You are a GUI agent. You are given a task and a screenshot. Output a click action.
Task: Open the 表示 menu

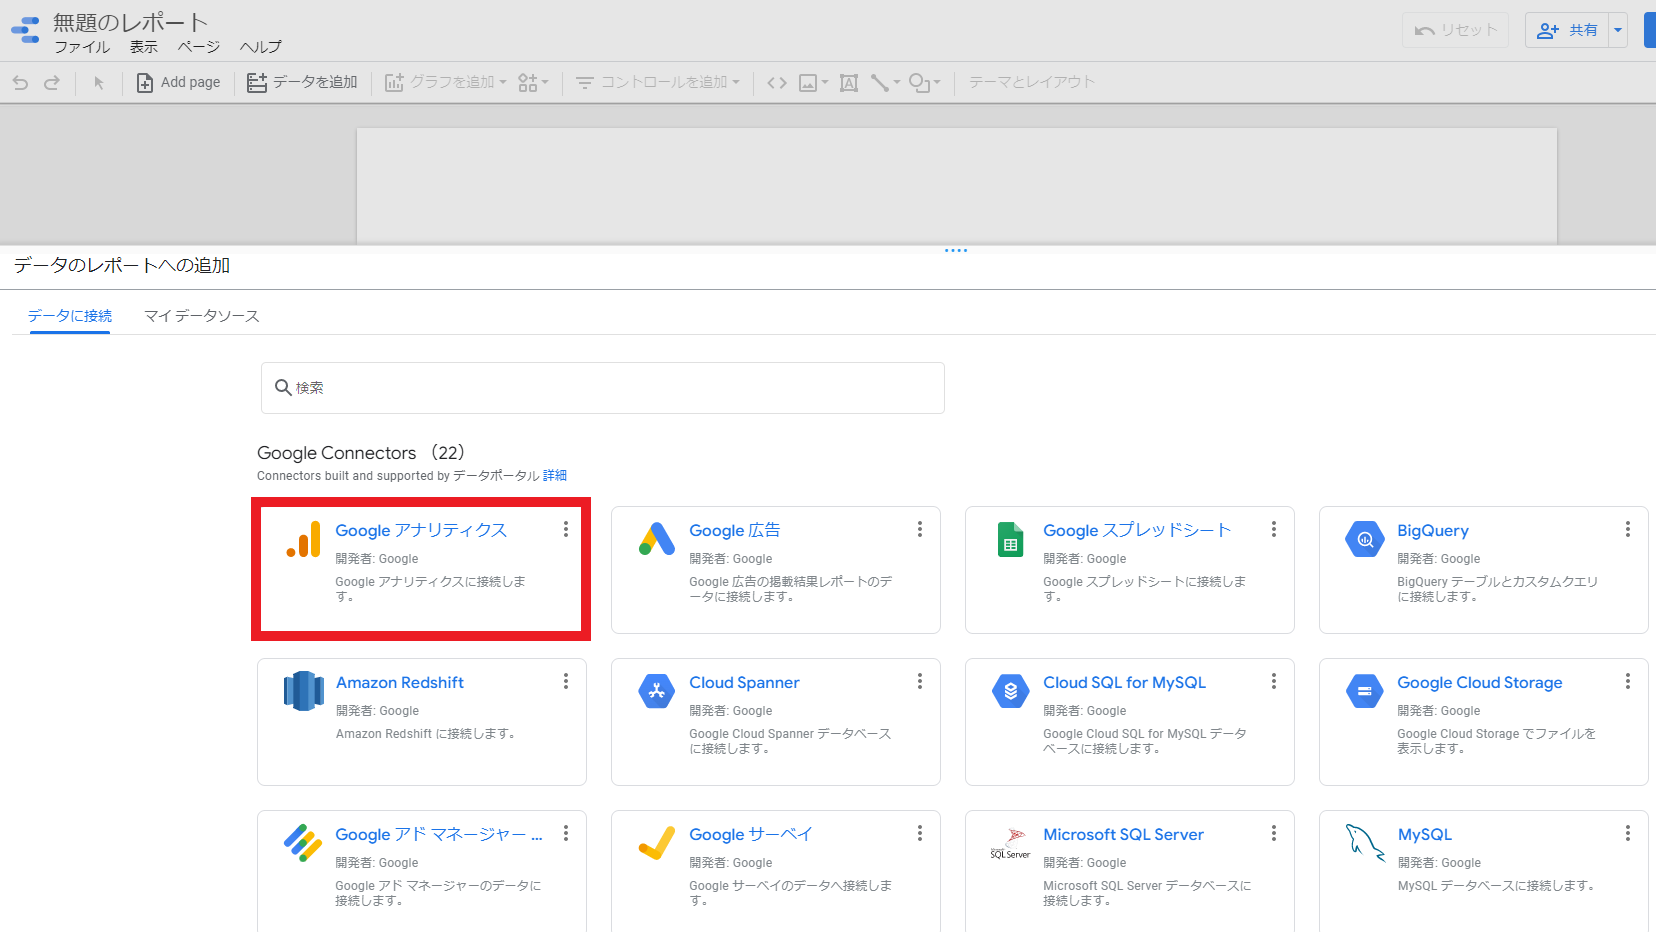pos(144,47)
